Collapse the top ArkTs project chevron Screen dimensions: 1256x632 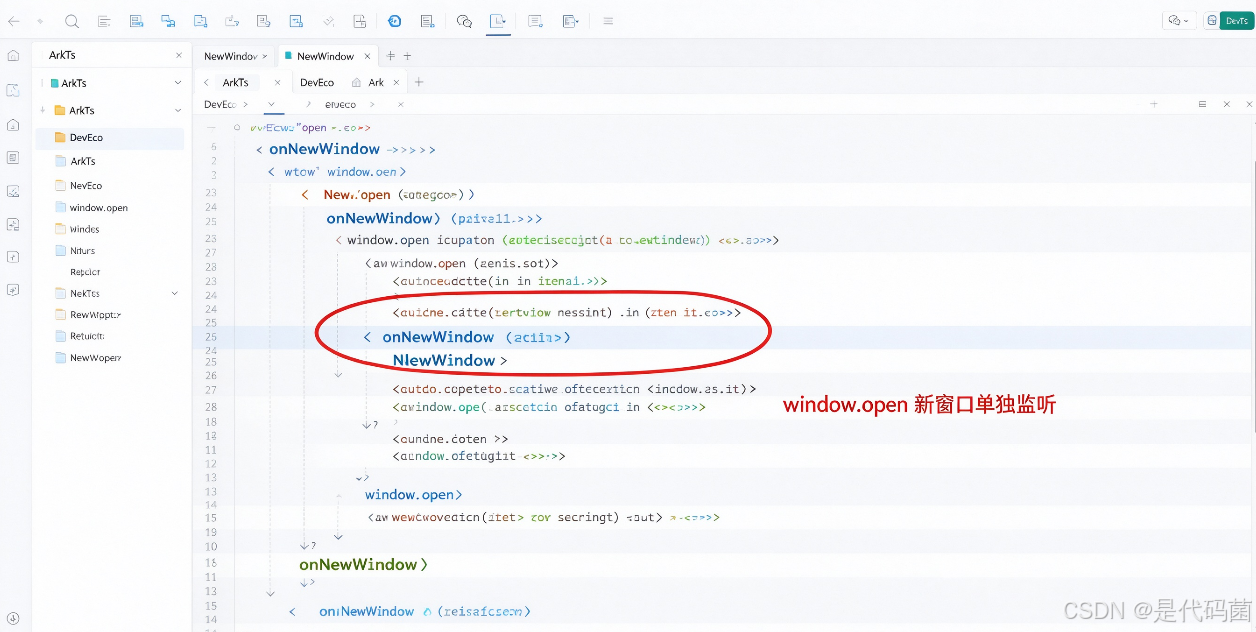(x=178, y=83)
